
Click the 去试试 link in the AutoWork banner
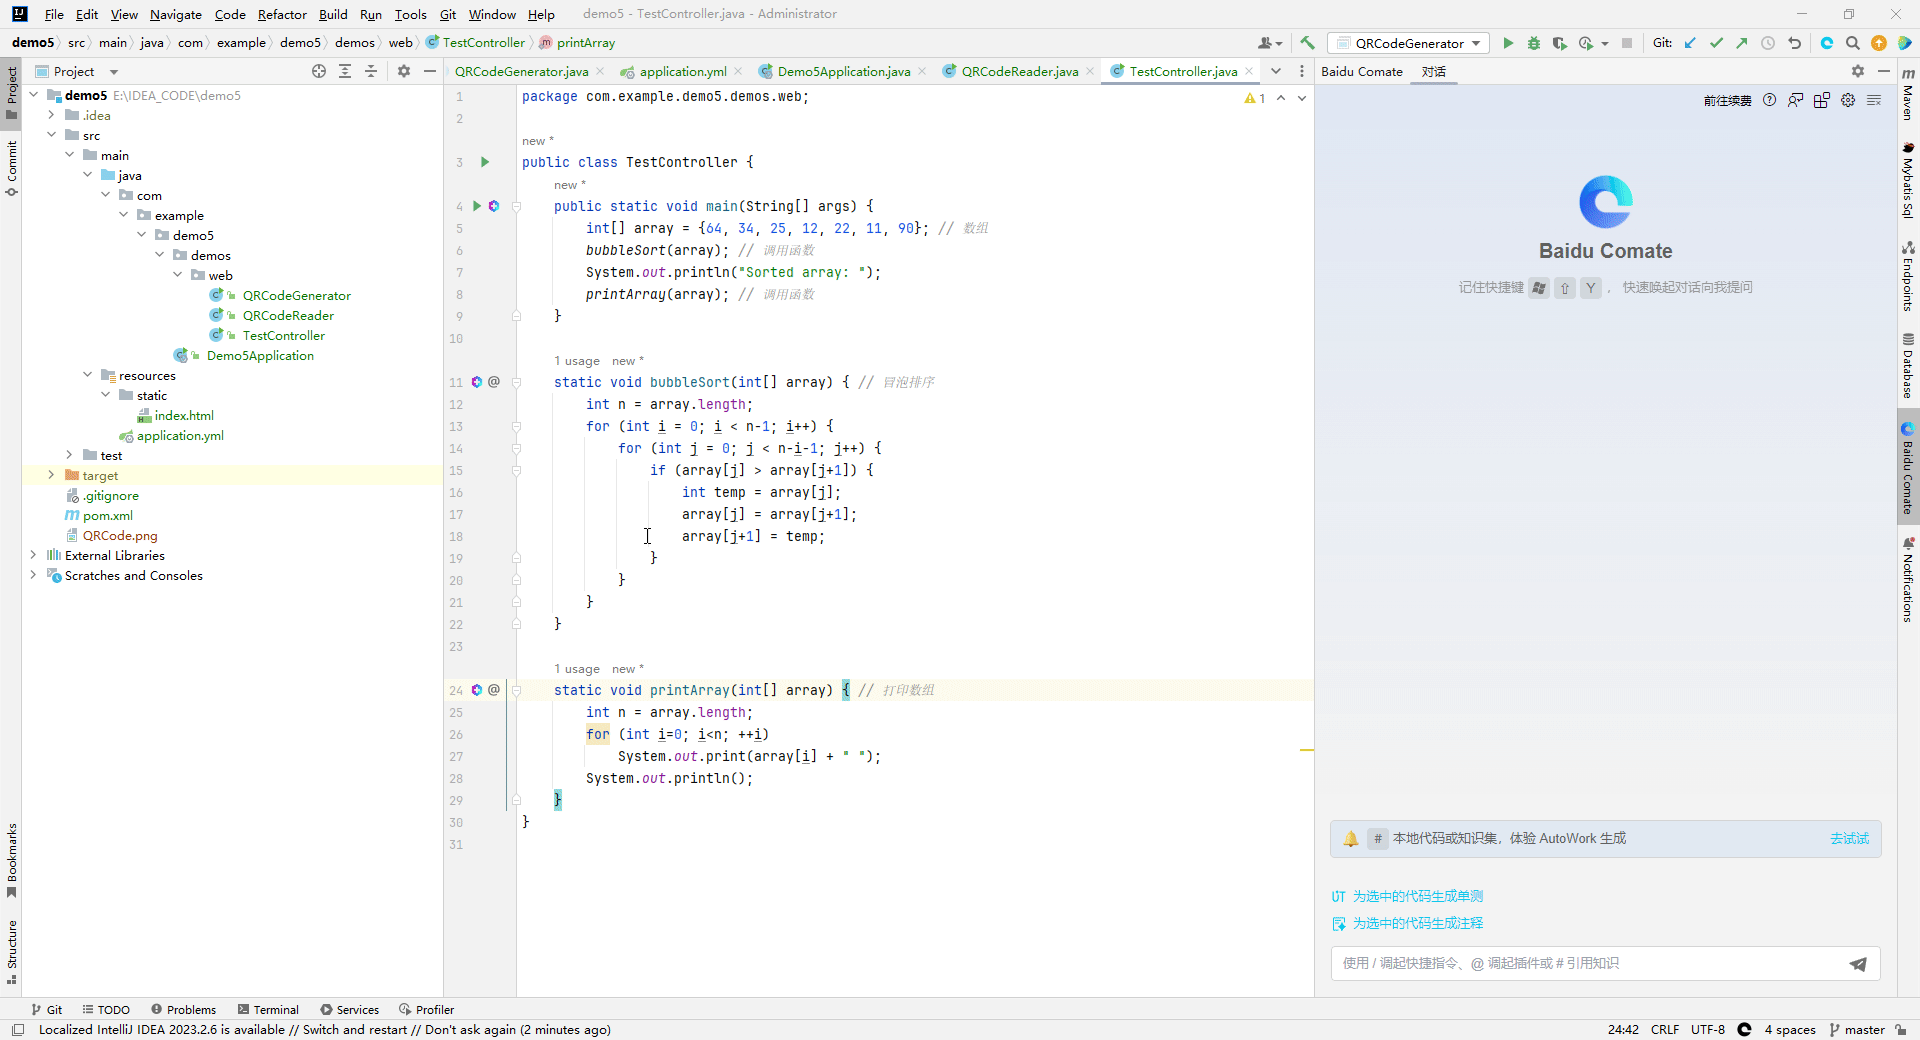pos(1849,839)
